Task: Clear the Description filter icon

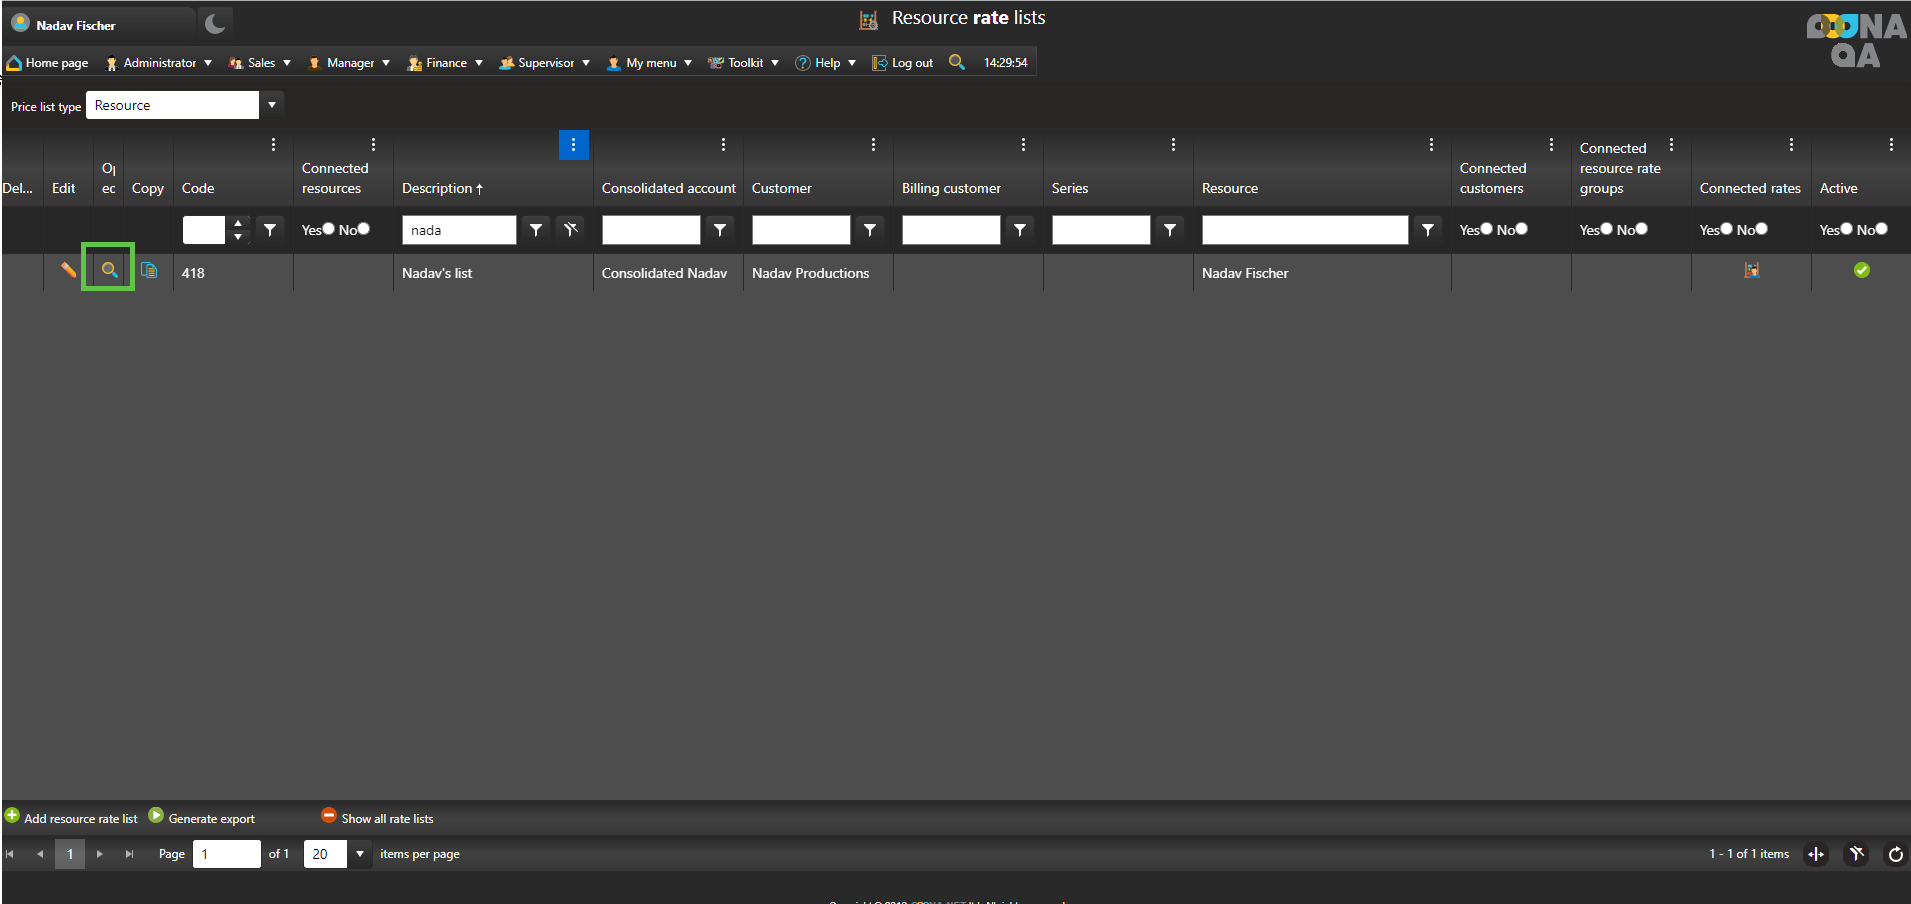Action: pyautogui.click(x=571, y=230)
